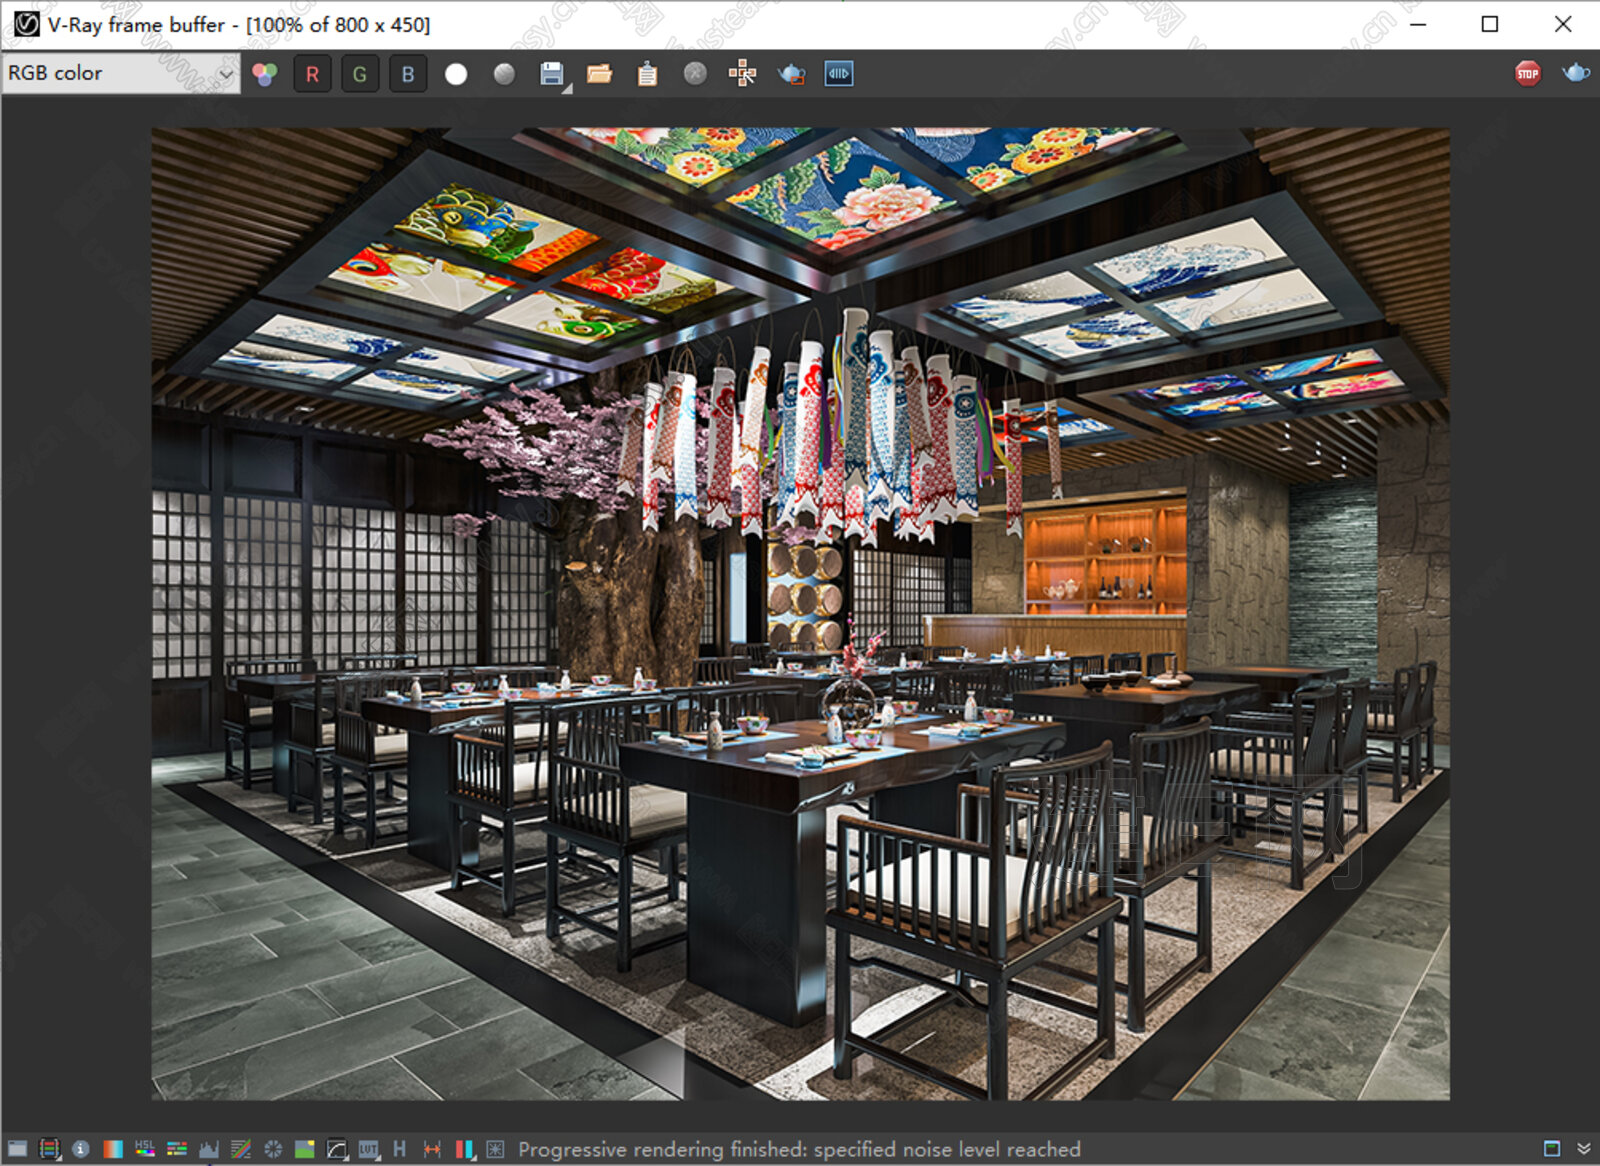
Task: Click the link to PDPlayer button
Action: [839, 74]
